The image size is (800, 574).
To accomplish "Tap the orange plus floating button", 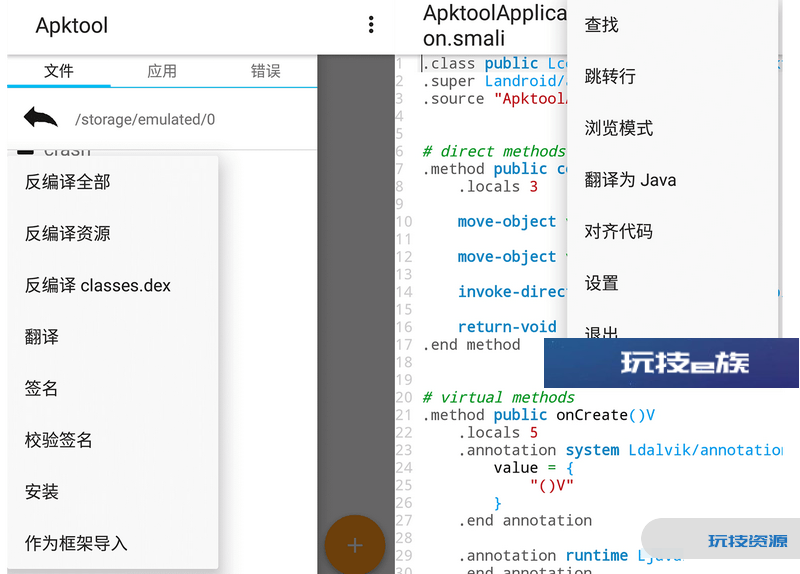I will click(x=355, y=544).
